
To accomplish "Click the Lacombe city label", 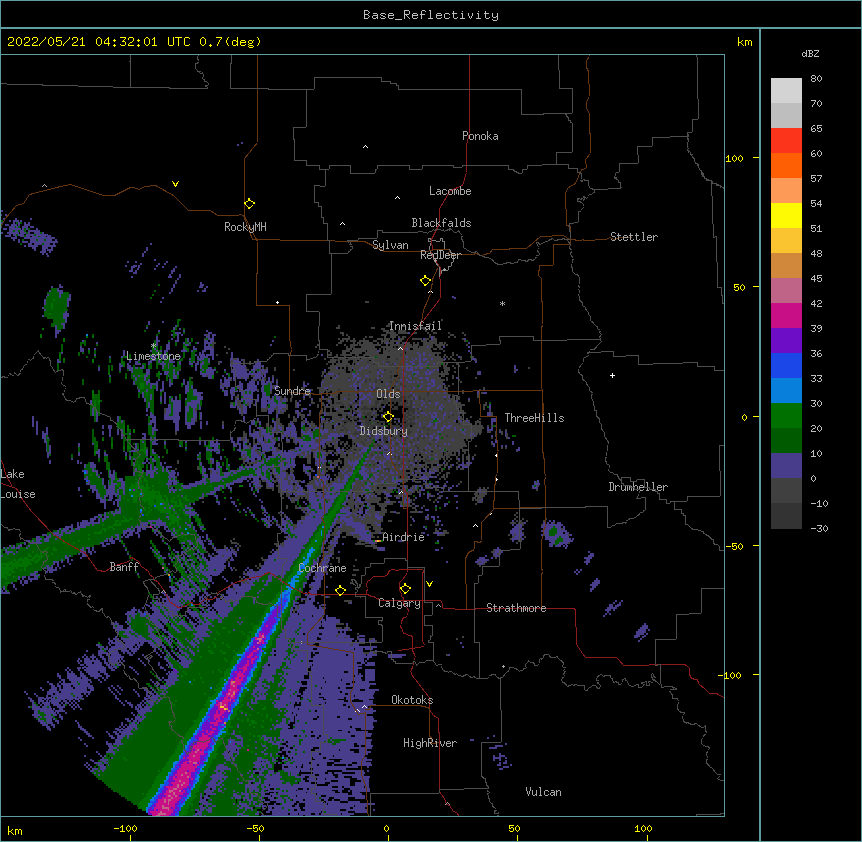I will (x=450, y=191).
